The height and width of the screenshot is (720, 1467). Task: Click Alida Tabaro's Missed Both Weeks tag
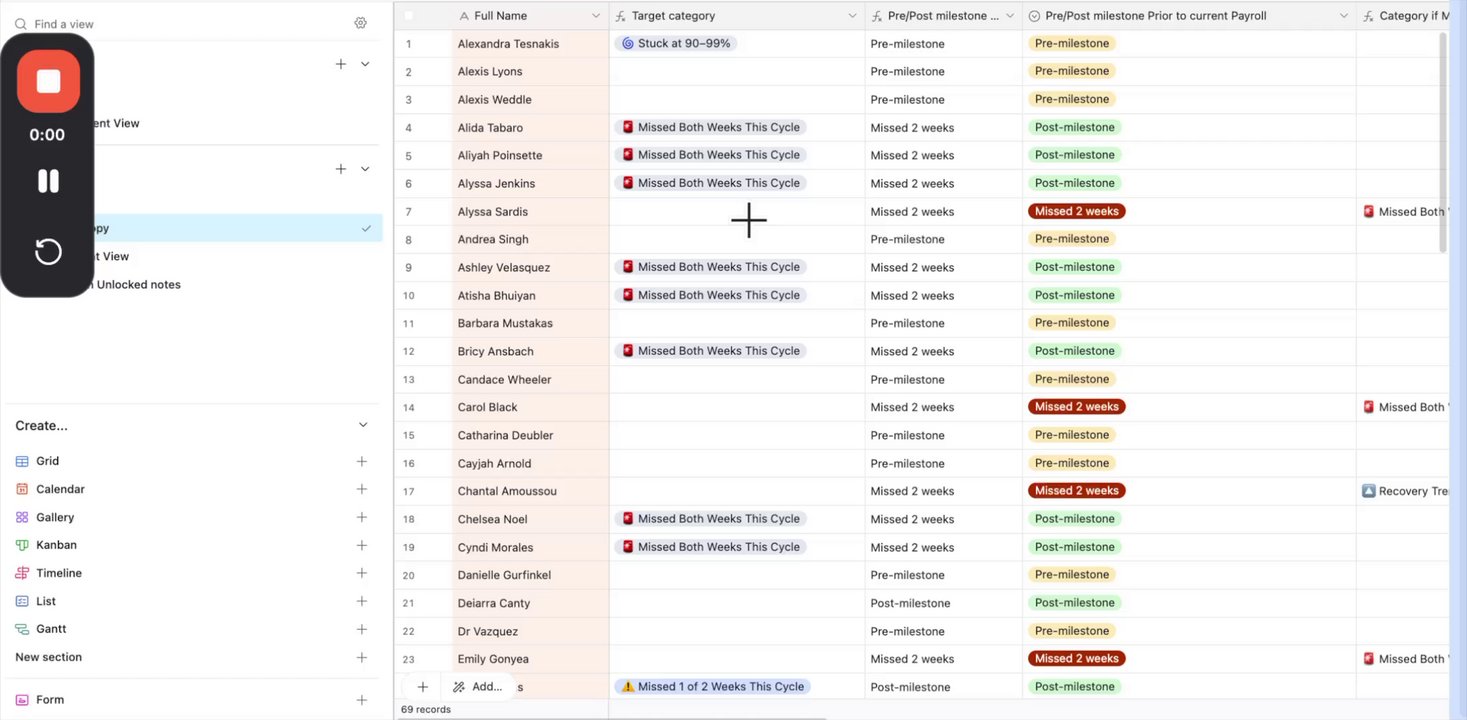pyautogui.click(x=711, y=127)
